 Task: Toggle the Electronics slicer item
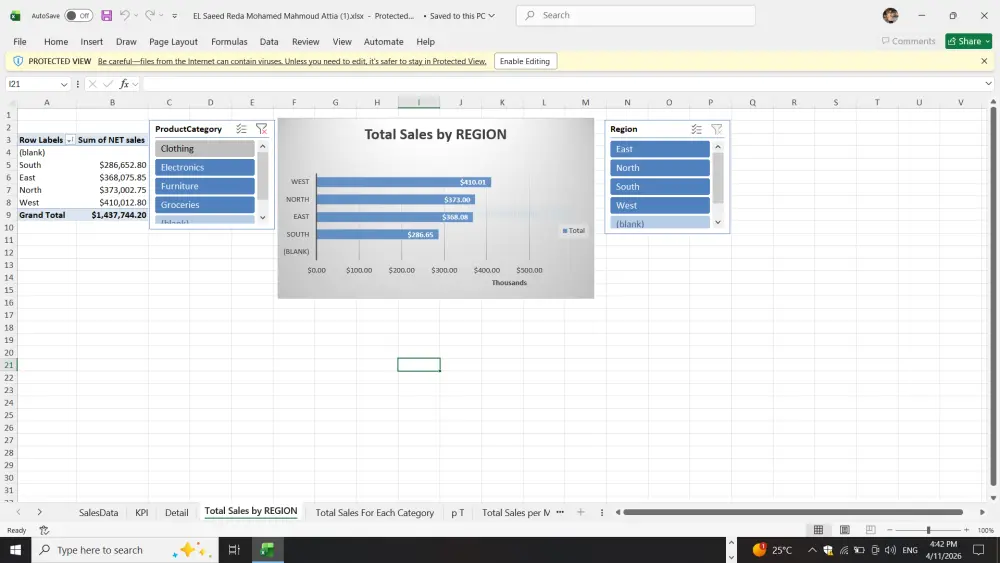tap(205, 167)
